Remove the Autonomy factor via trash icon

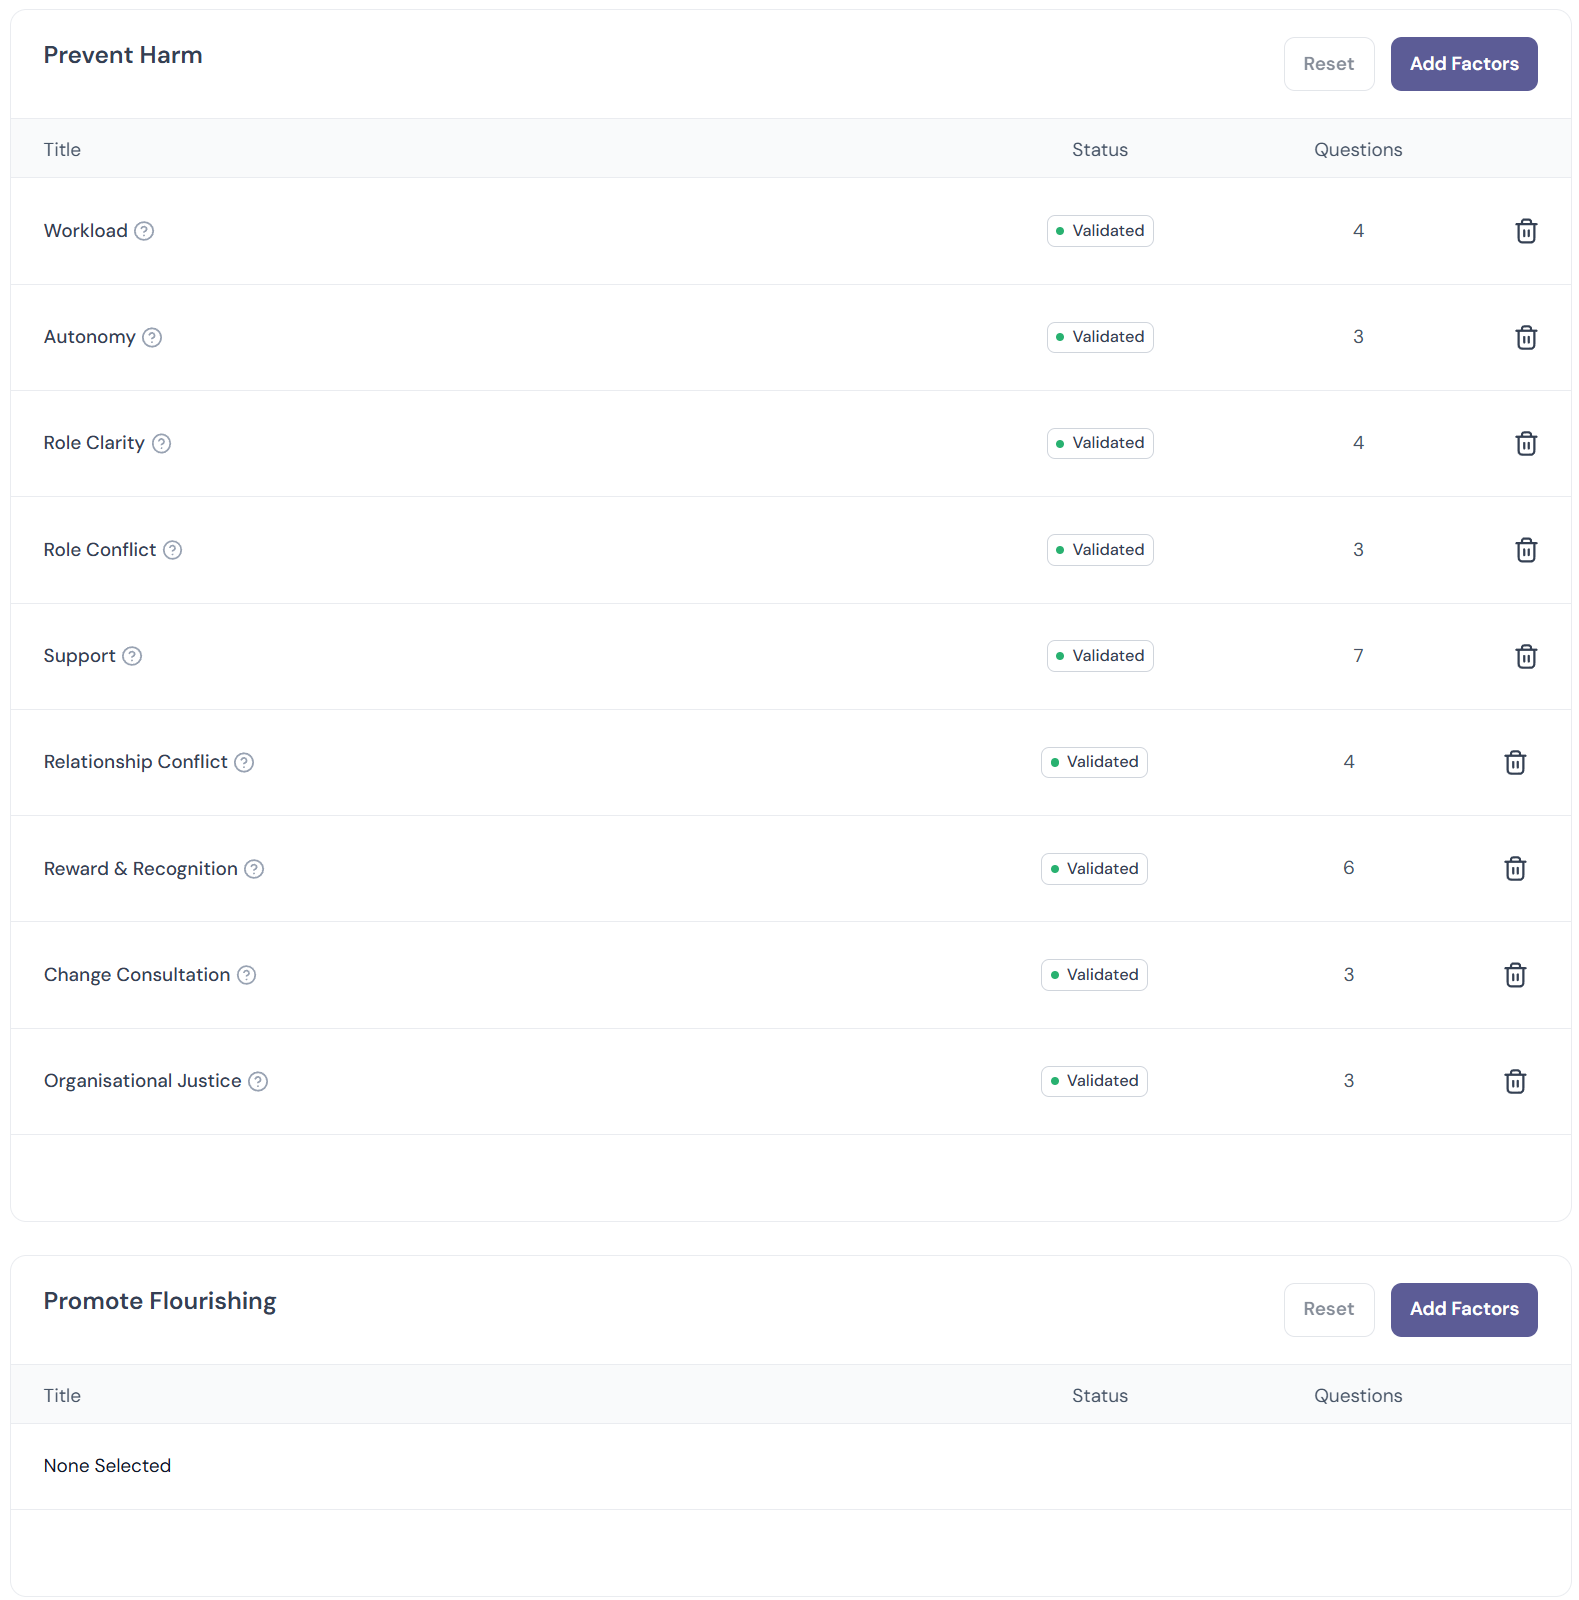coord(1526,337)
